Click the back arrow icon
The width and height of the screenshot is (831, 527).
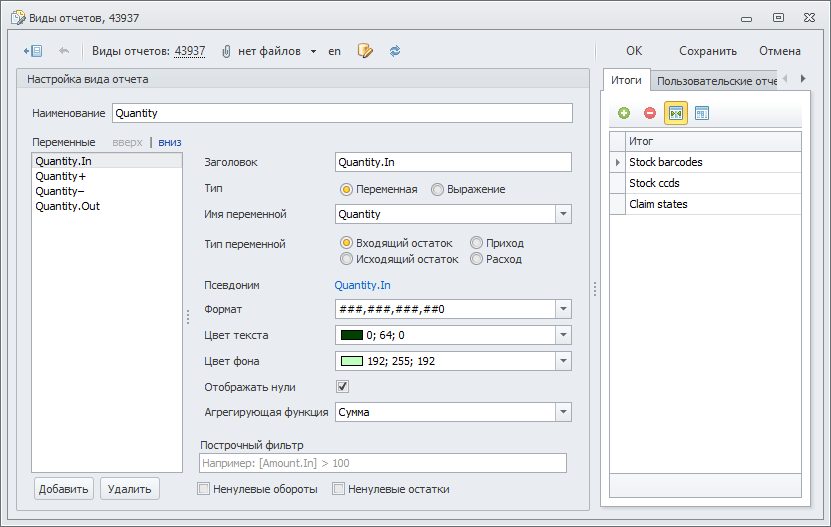[64, 51]
